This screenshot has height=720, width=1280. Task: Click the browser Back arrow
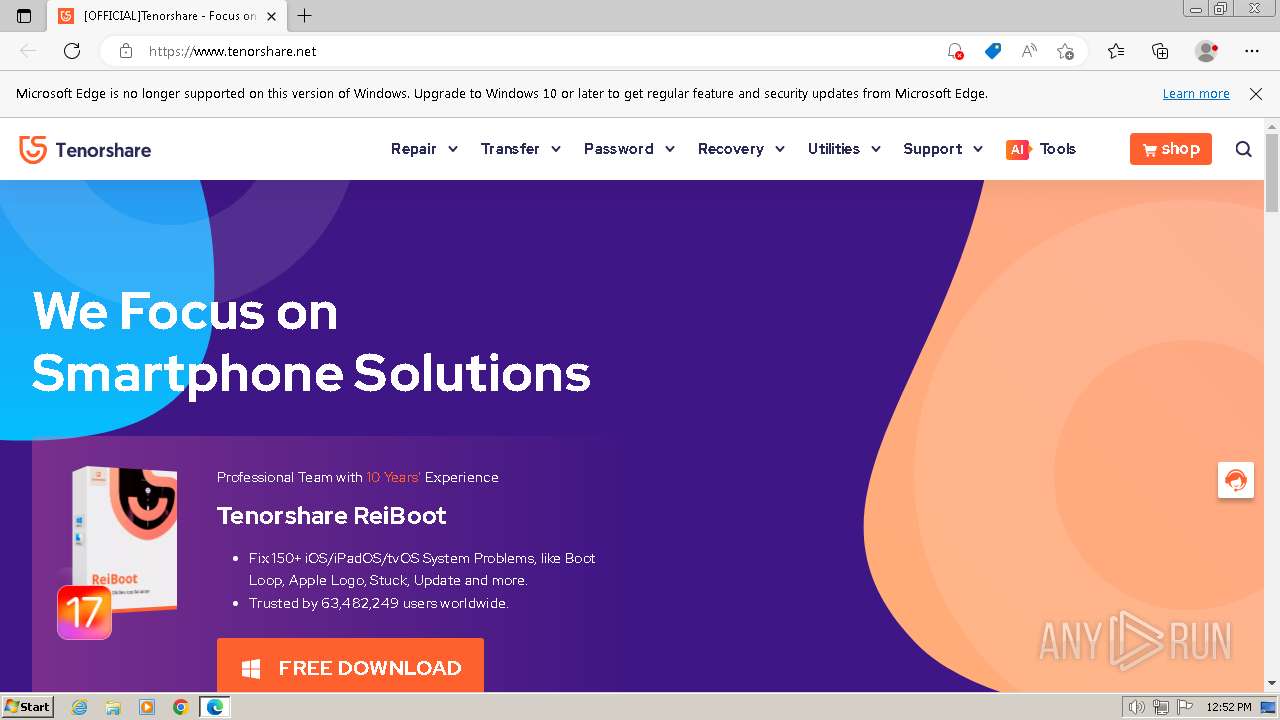[28, 51]
